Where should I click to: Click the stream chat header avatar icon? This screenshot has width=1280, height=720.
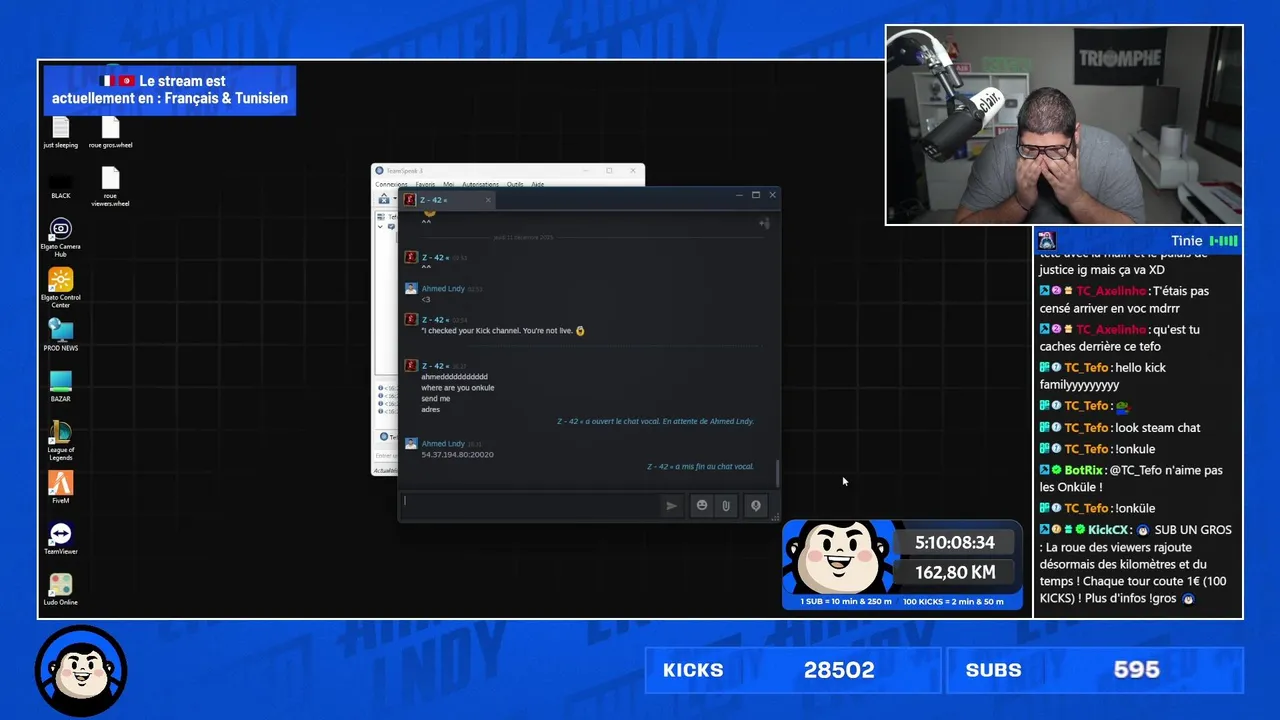(1047, 241)
